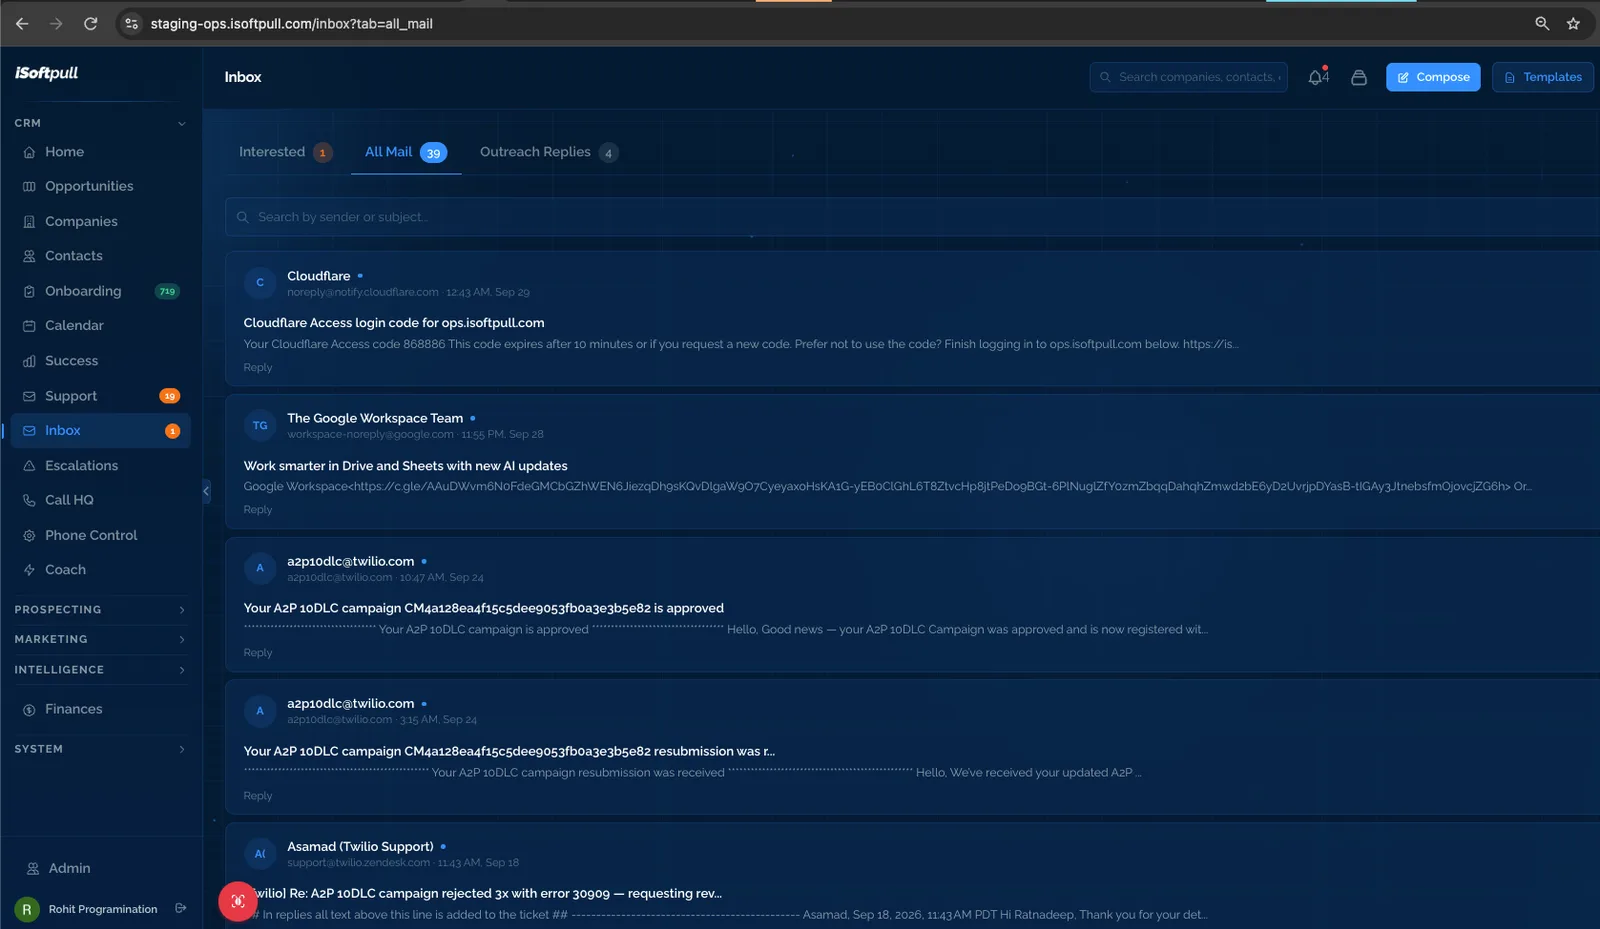Click the Calendar icon in sidebar

click(x=29, y=326)
